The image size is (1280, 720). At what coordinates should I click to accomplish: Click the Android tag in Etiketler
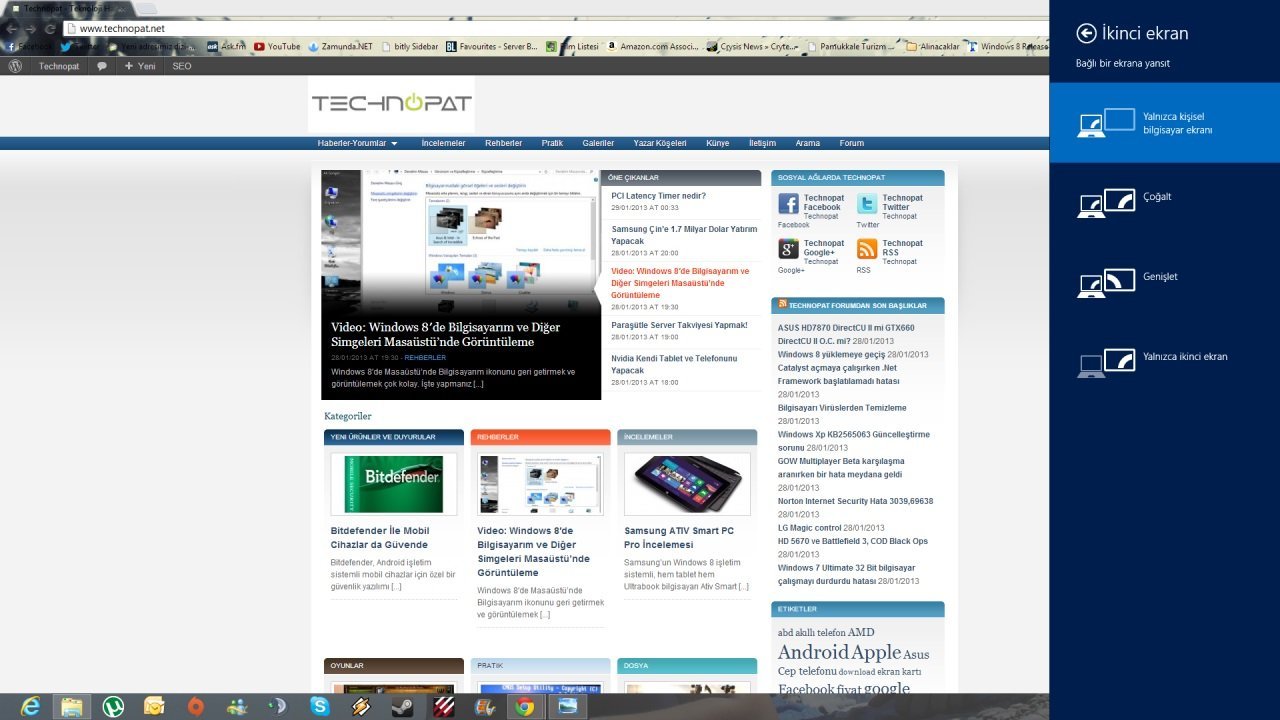click(813, 653)
